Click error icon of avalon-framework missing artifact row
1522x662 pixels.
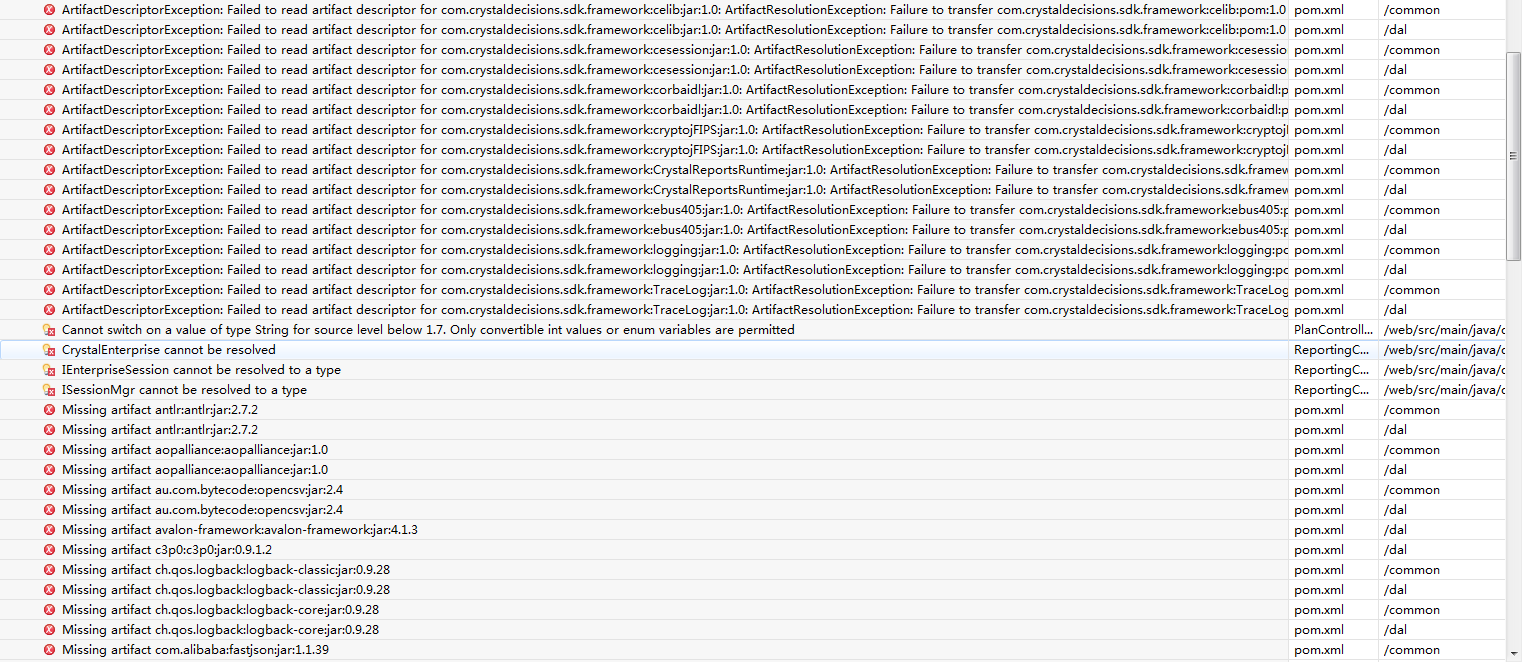coord(49,530)
